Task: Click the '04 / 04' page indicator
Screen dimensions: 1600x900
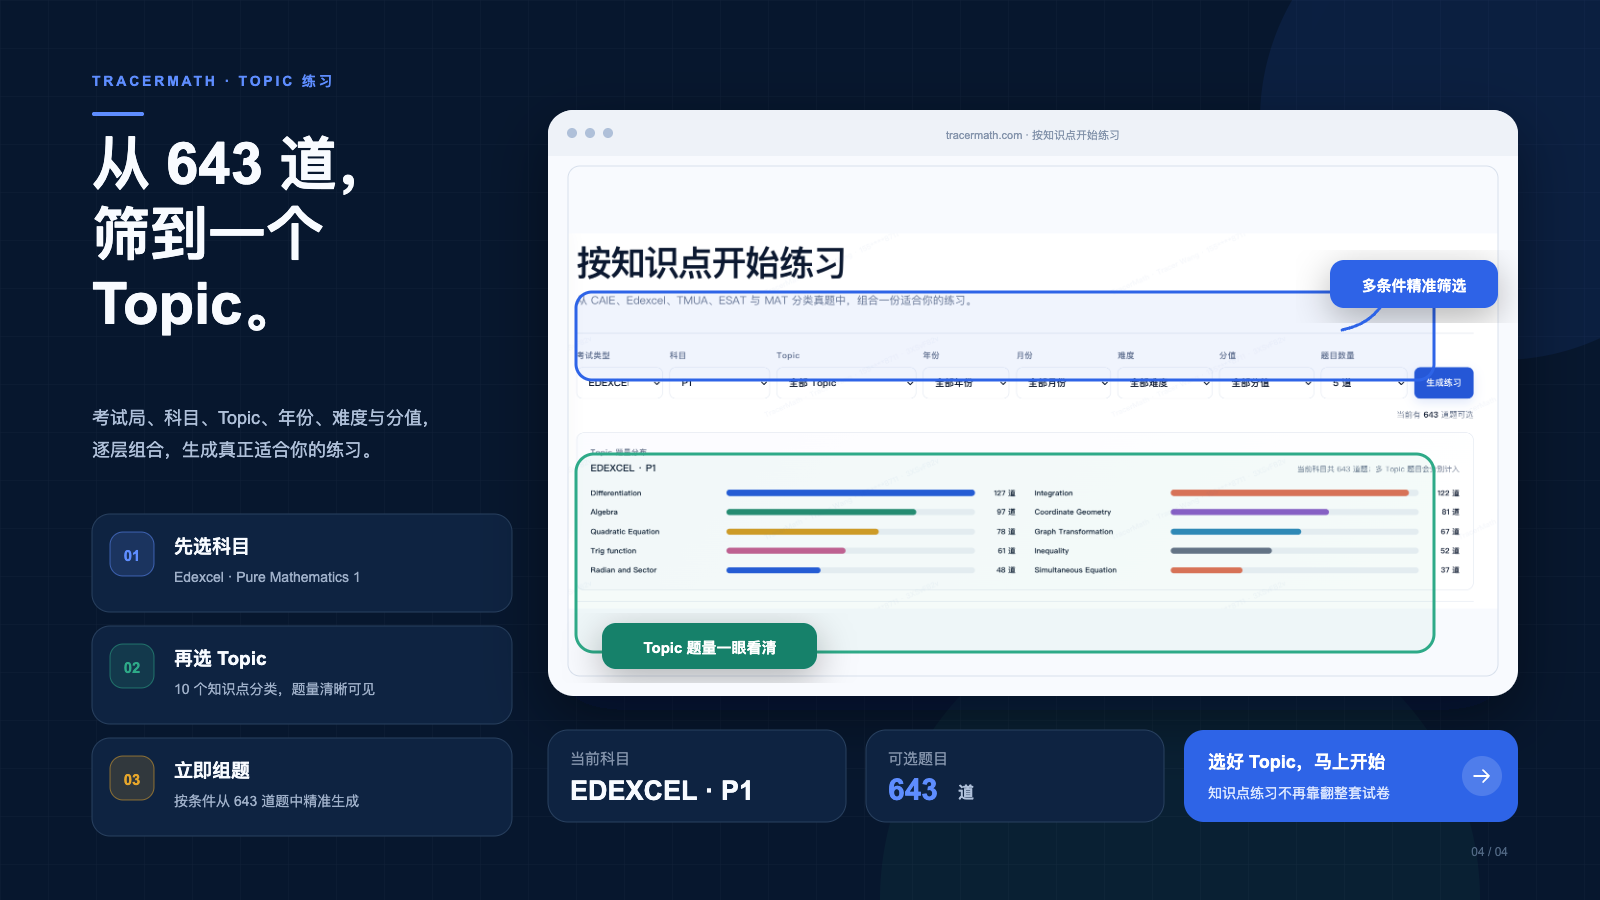Action: tap(1489, 852)
